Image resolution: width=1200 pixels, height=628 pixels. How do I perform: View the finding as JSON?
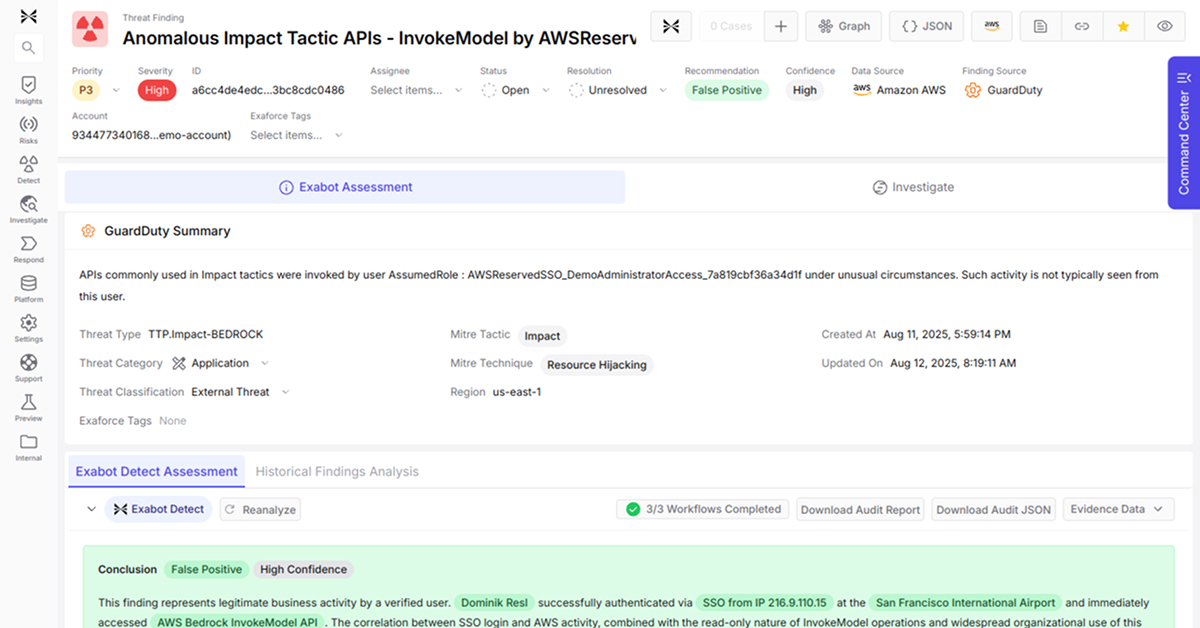[x=927, y=26]
